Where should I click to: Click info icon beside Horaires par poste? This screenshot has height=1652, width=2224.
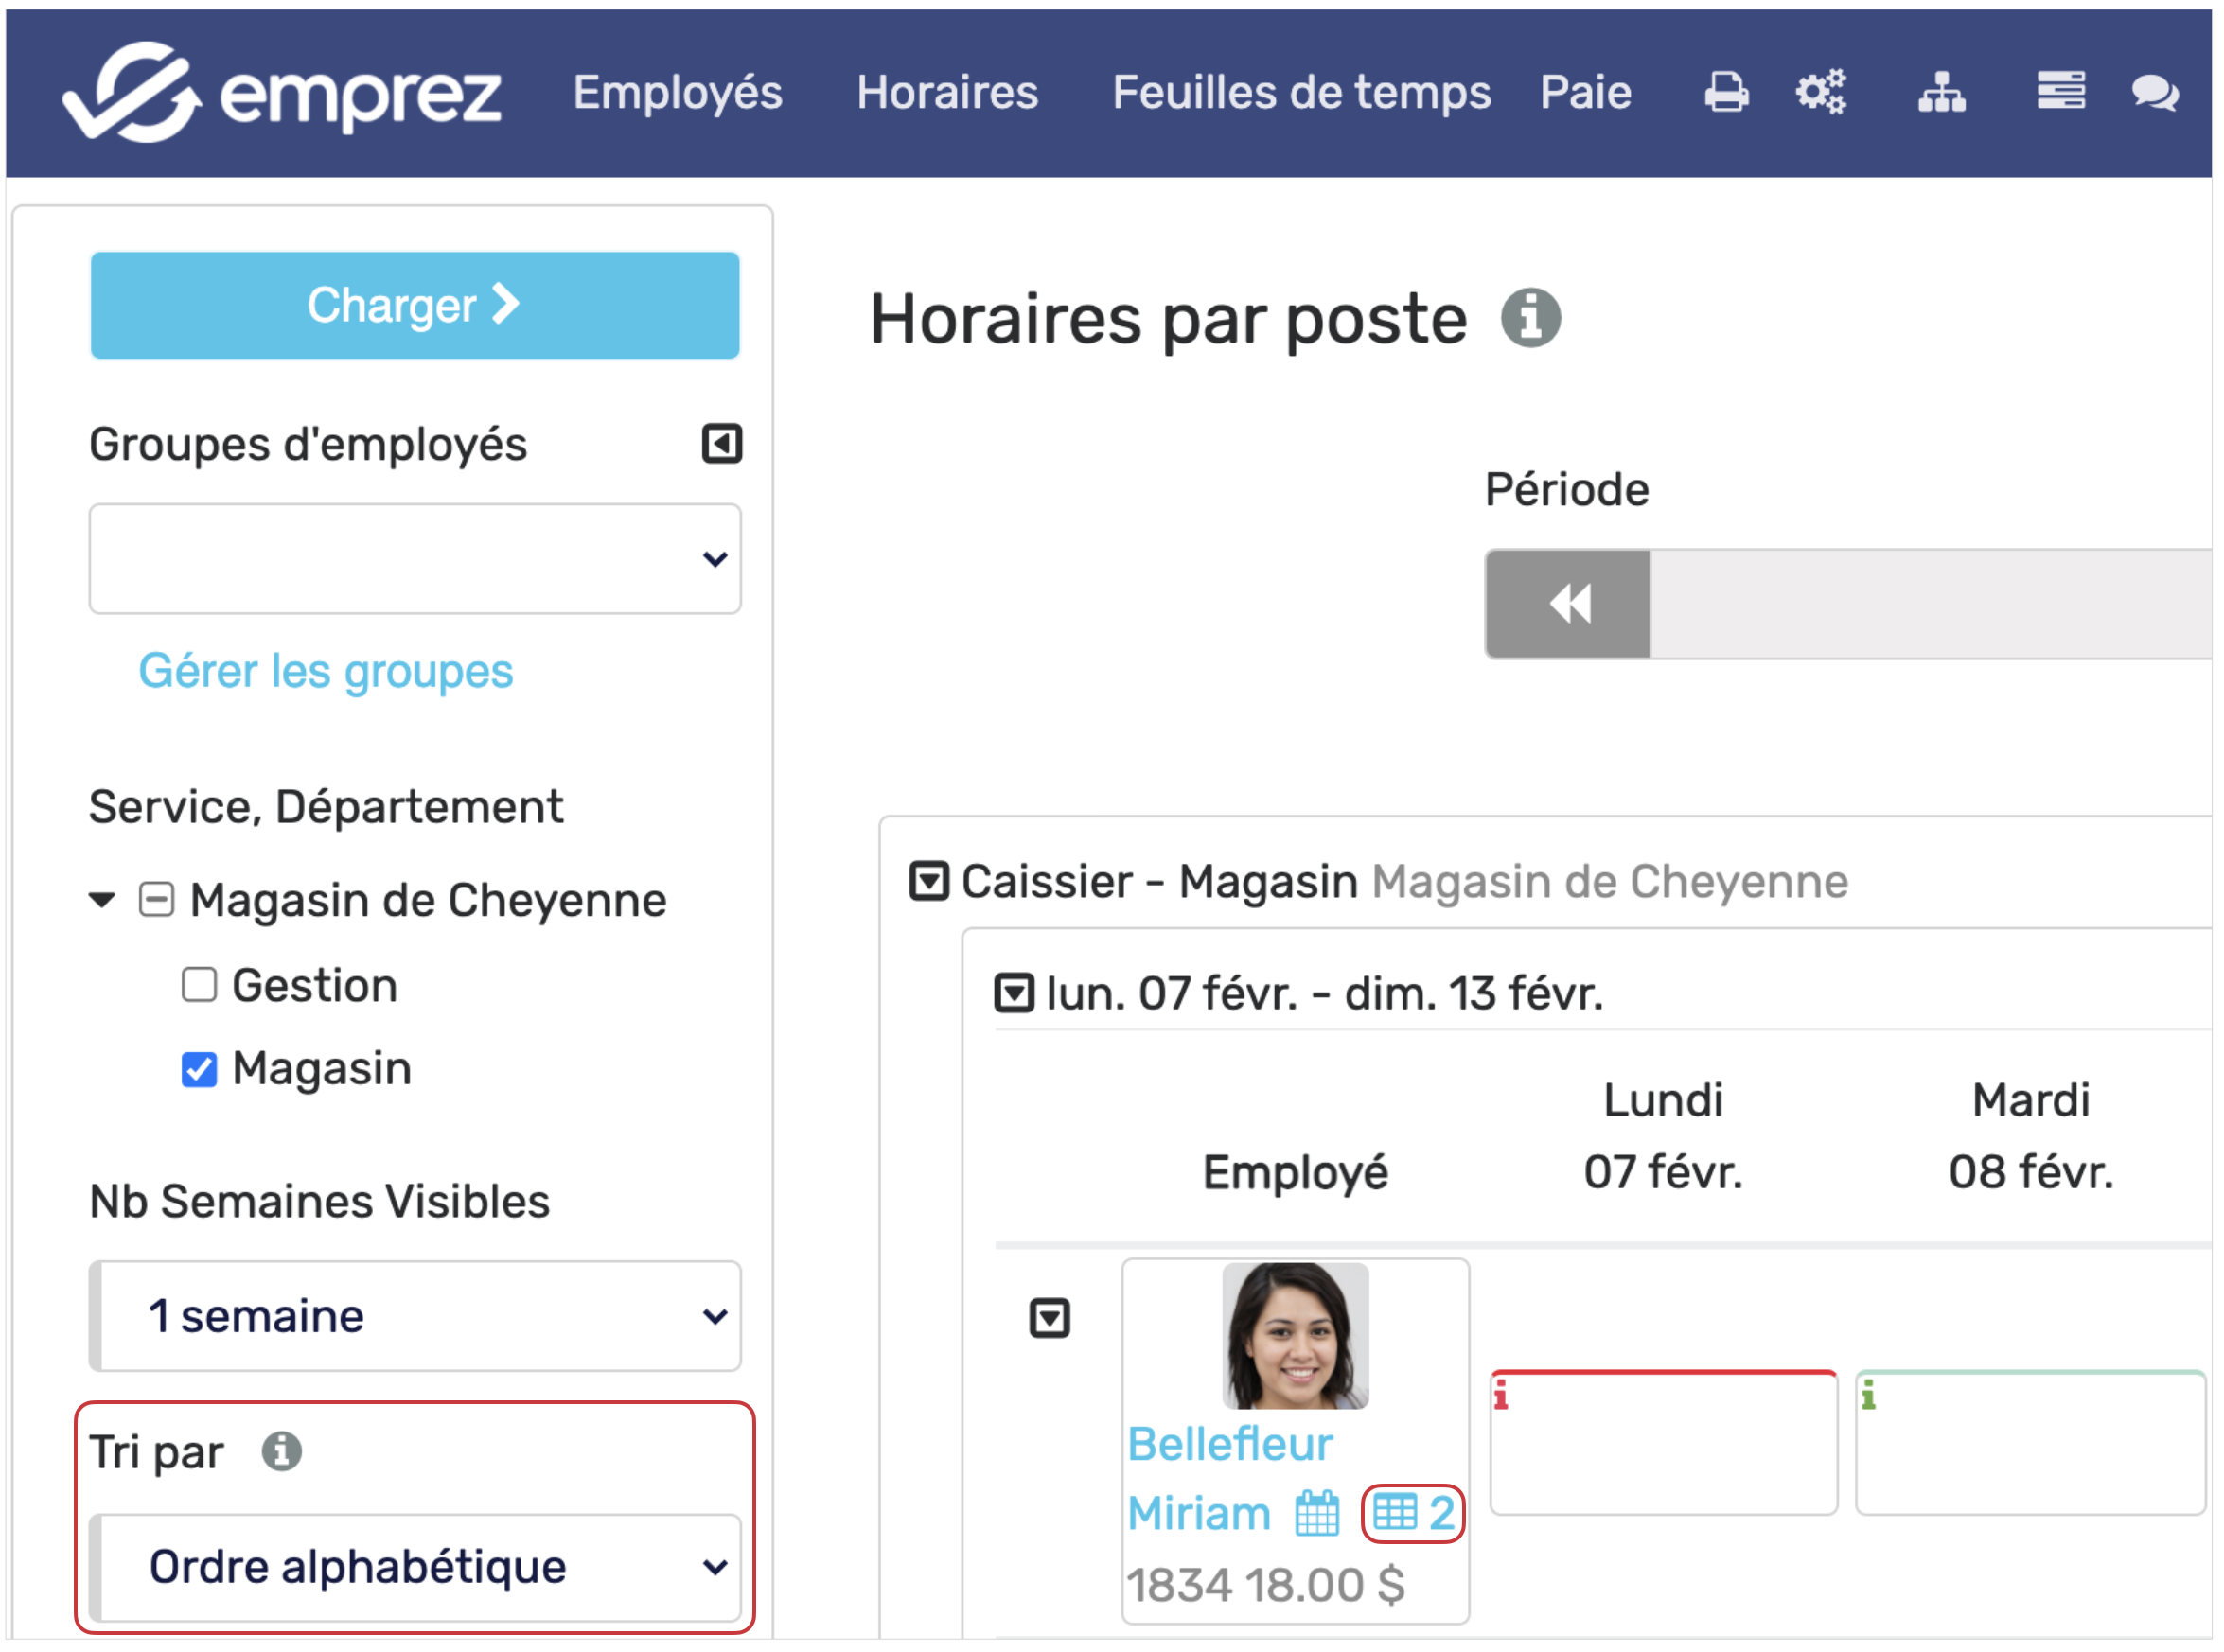[1530, 318]
